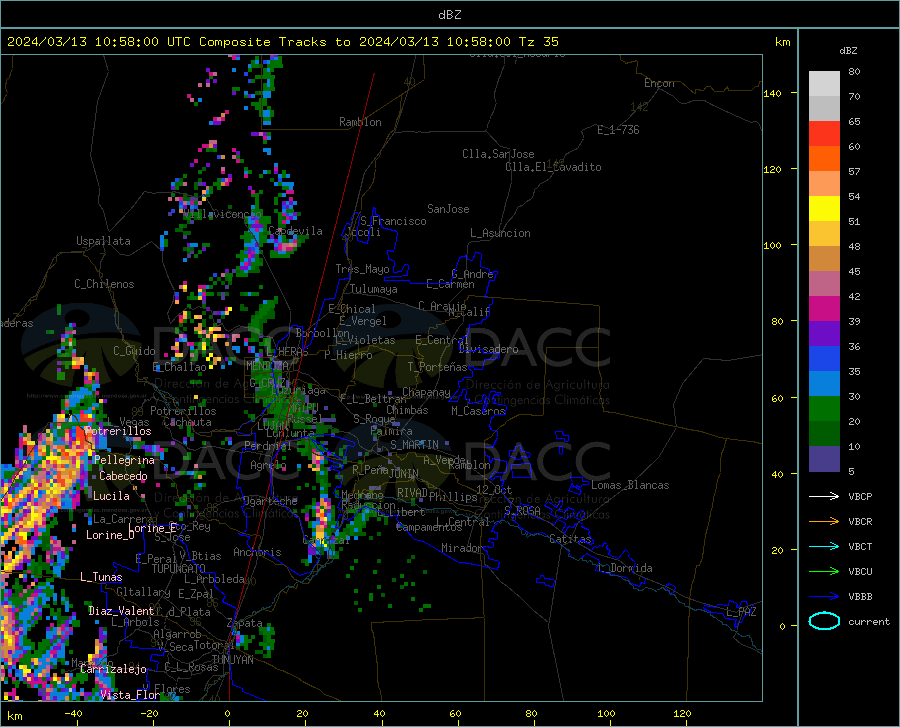Click the 'L_PAZ' map label
This screenshot has height=727, width=900.
741,612
